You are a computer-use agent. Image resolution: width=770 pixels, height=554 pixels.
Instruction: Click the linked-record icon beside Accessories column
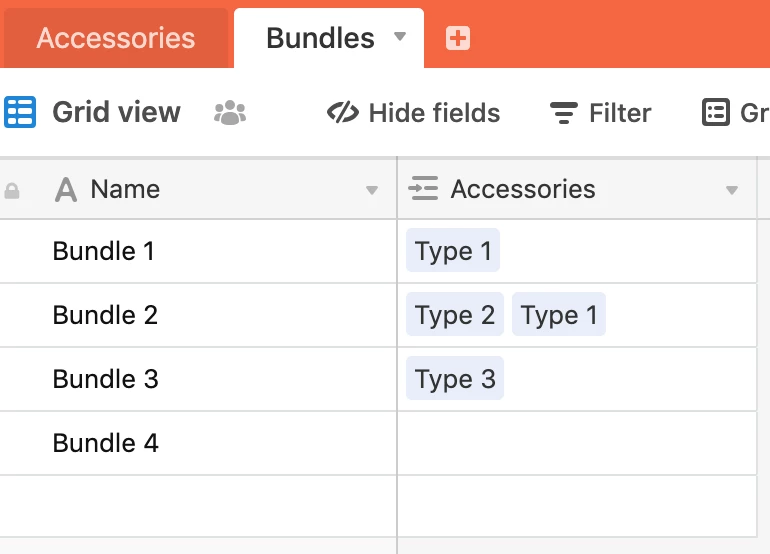(423, 189)
